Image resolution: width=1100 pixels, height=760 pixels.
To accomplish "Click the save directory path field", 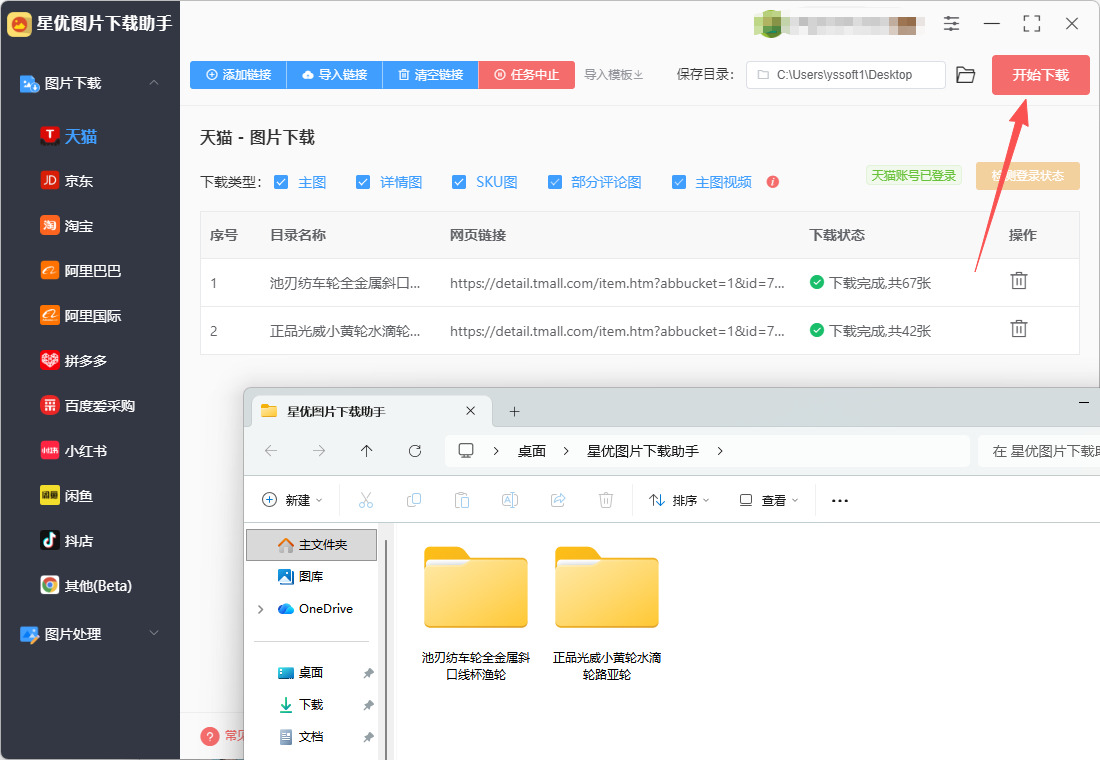I will [x=845, y=74].
